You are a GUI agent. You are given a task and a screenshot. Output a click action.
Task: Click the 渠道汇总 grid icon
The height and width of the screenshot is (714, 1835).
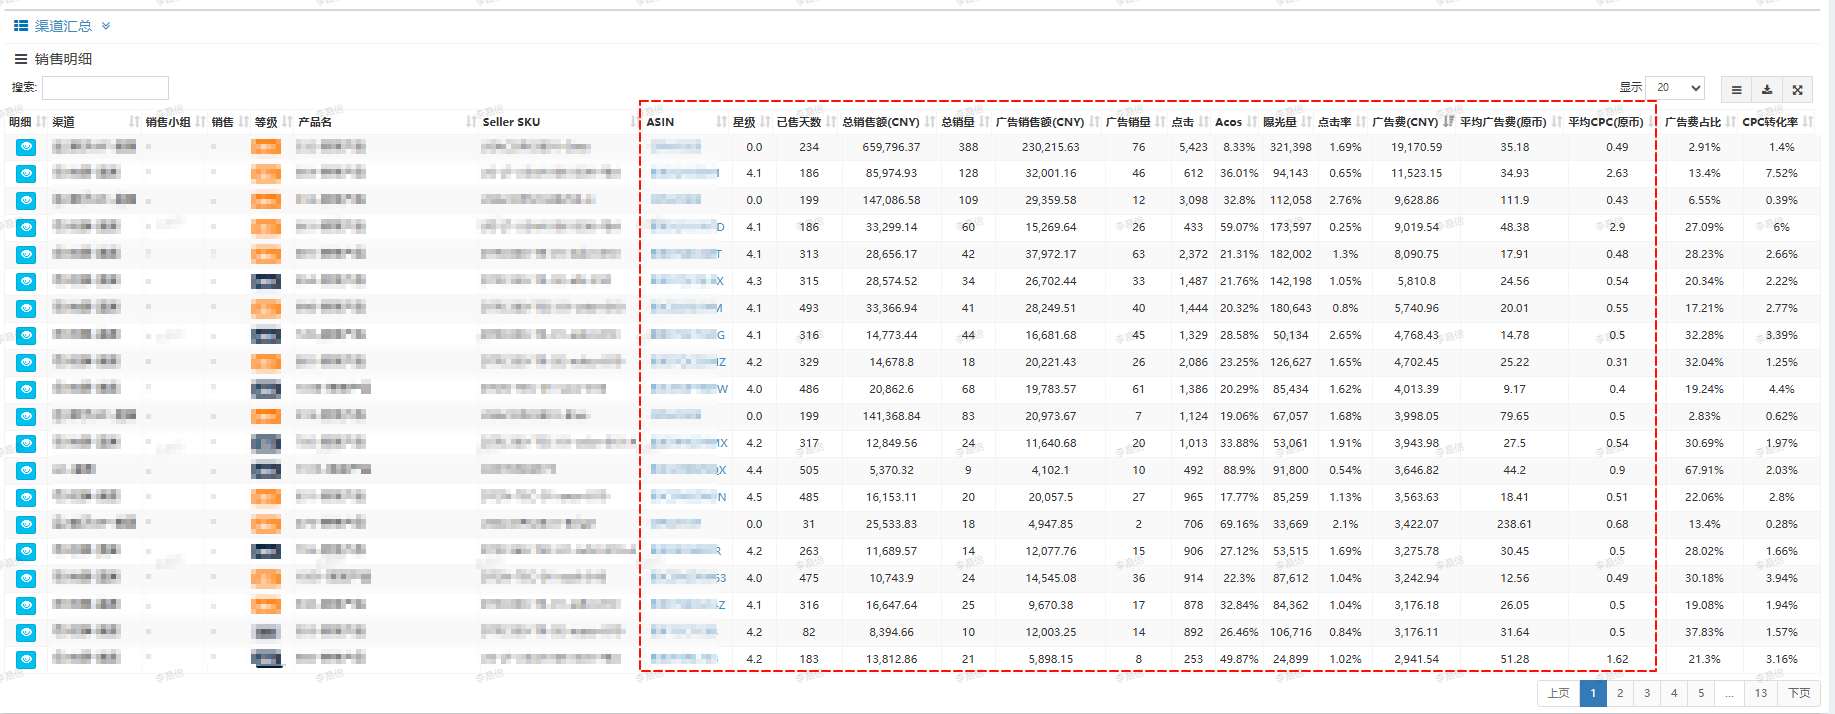point(20,26)
